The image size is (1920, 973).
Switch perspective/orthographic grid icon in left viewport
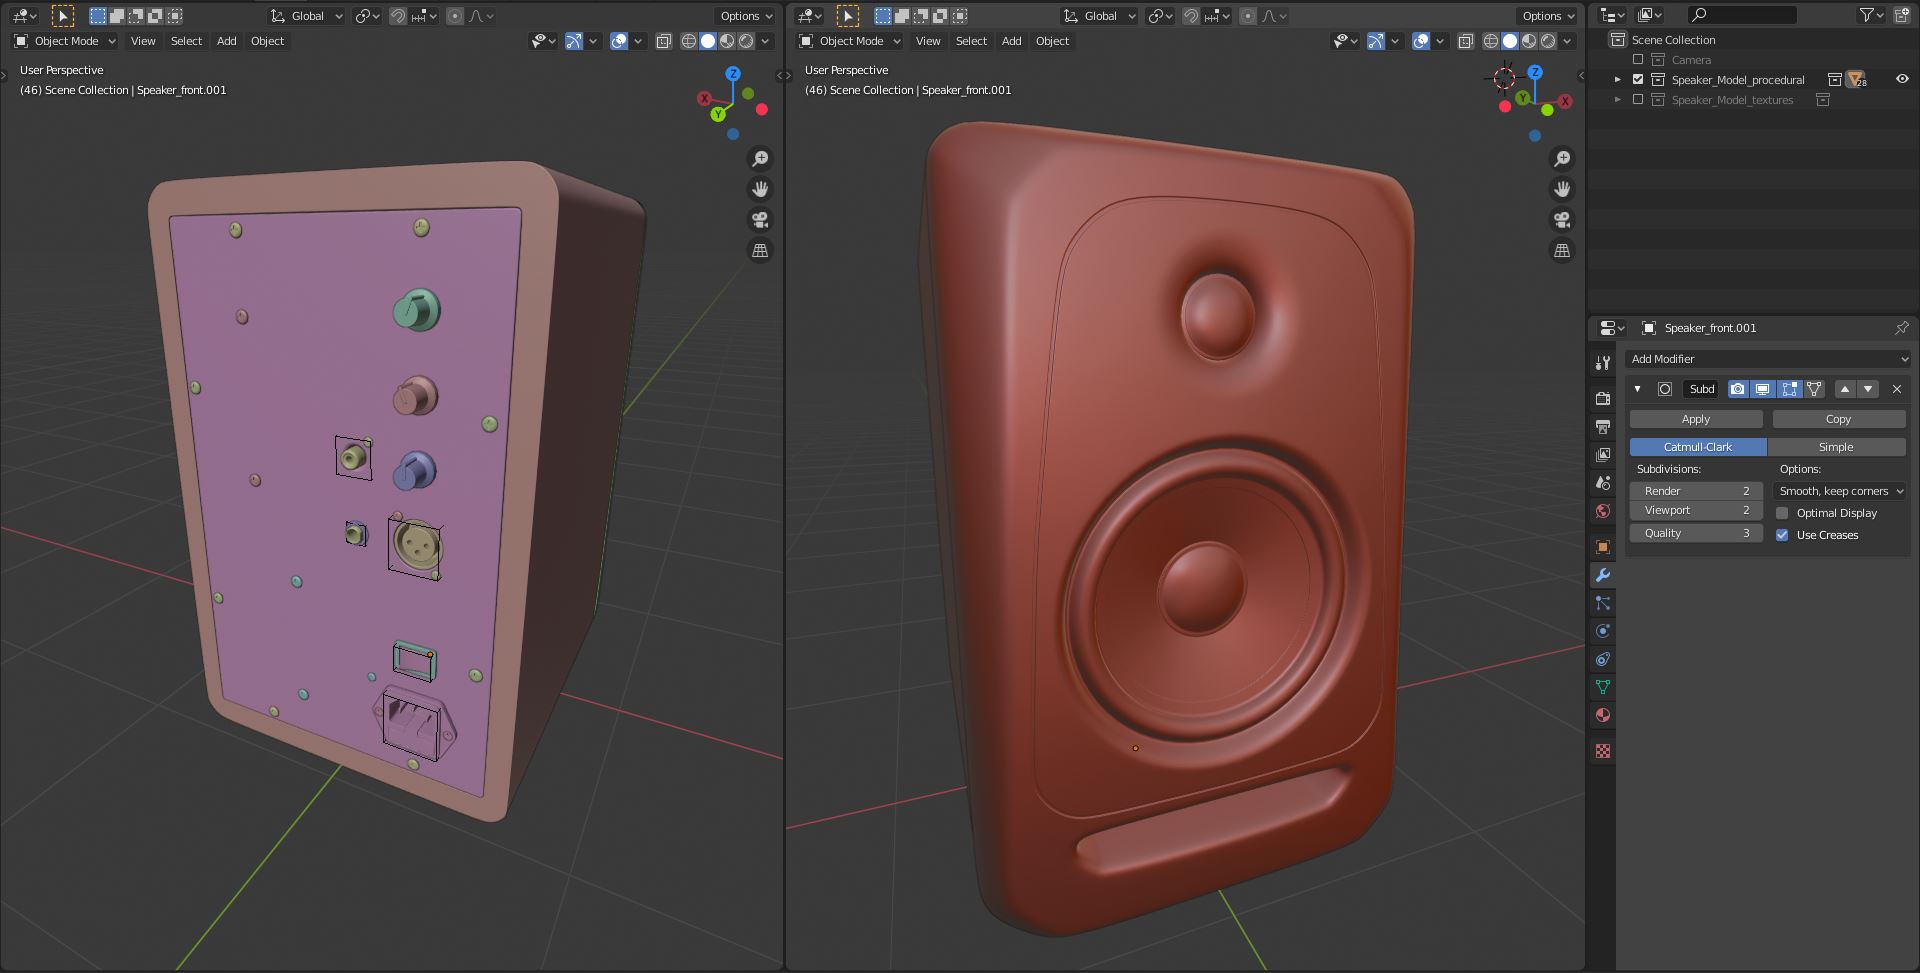click(760, 251)
